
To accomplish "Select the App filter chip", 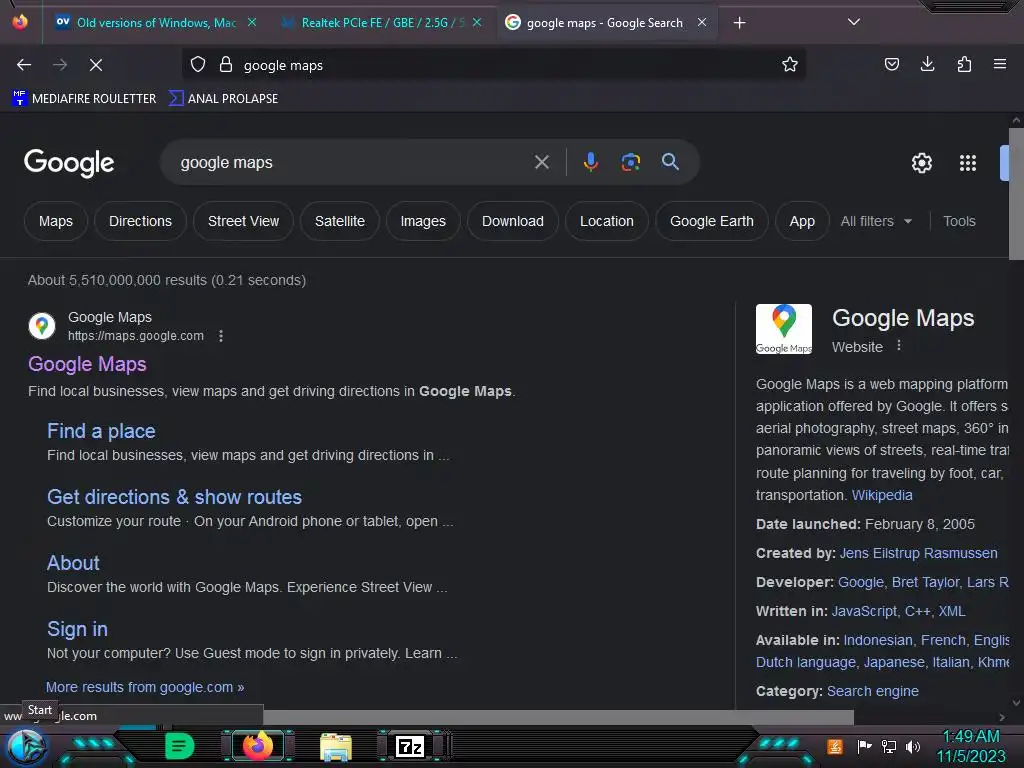I will click(x=802, y=221).
